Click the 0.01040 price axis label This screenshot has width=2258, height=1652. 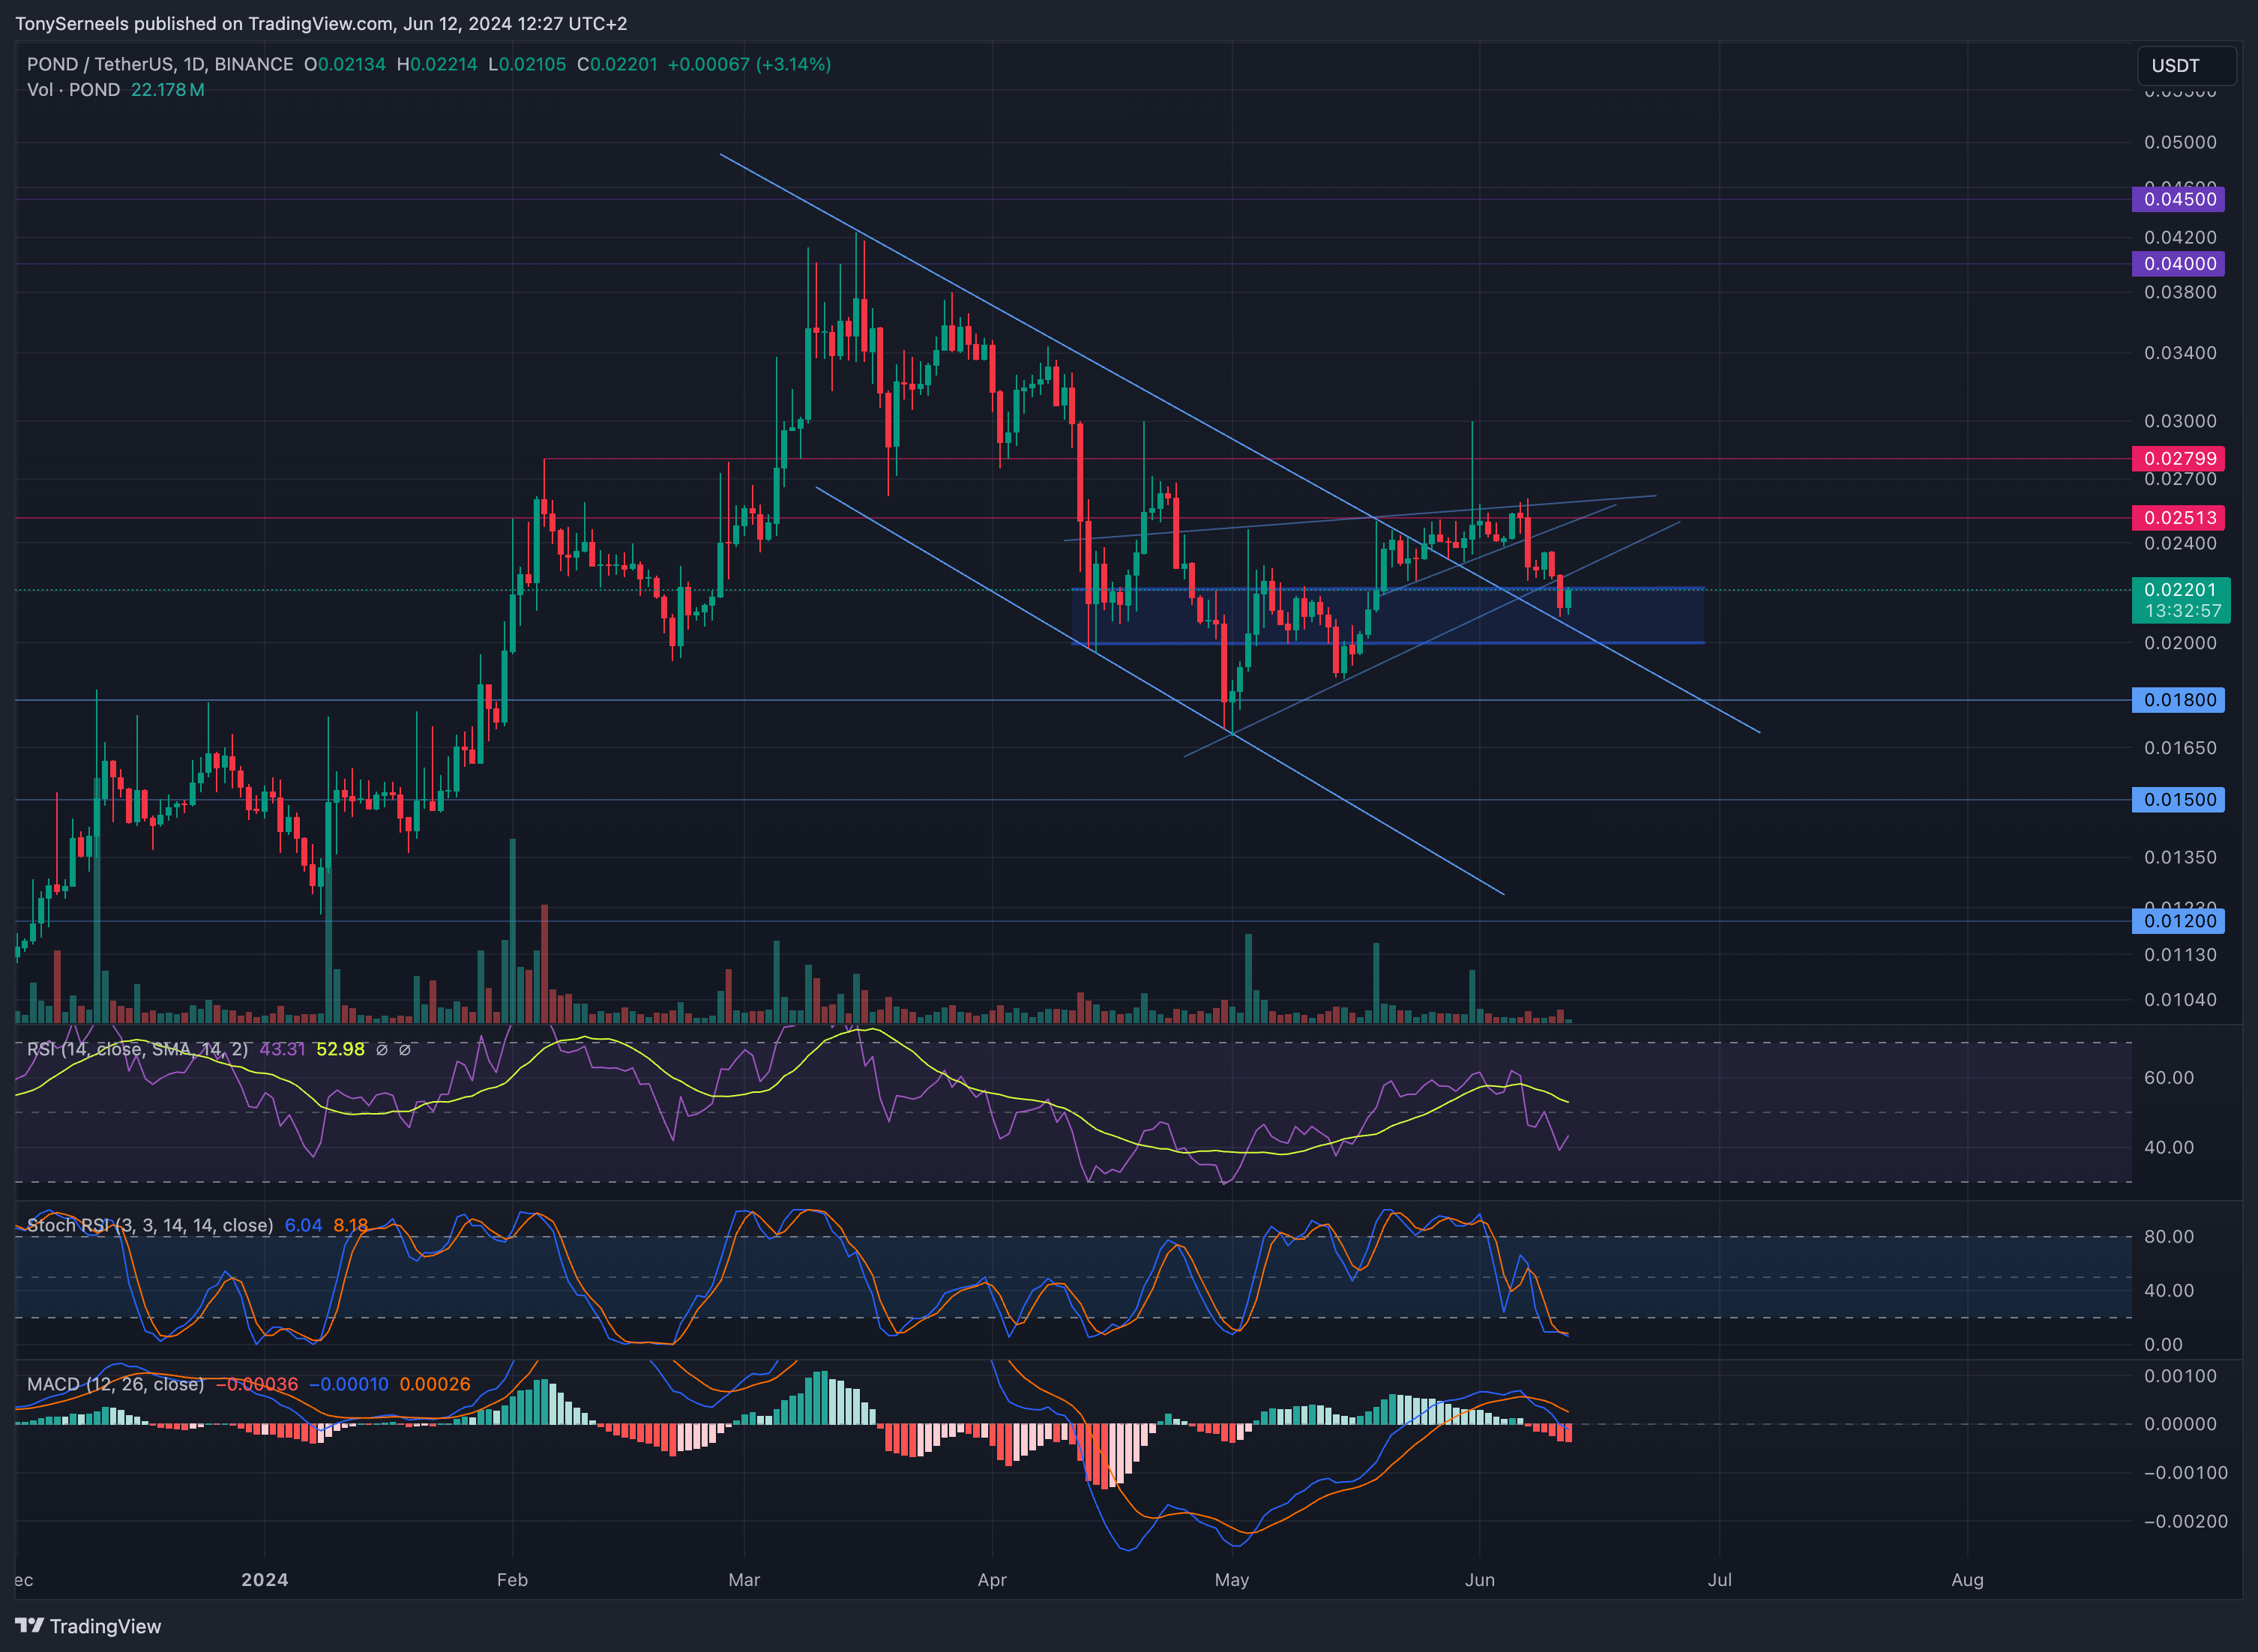coord(2180,1000)
